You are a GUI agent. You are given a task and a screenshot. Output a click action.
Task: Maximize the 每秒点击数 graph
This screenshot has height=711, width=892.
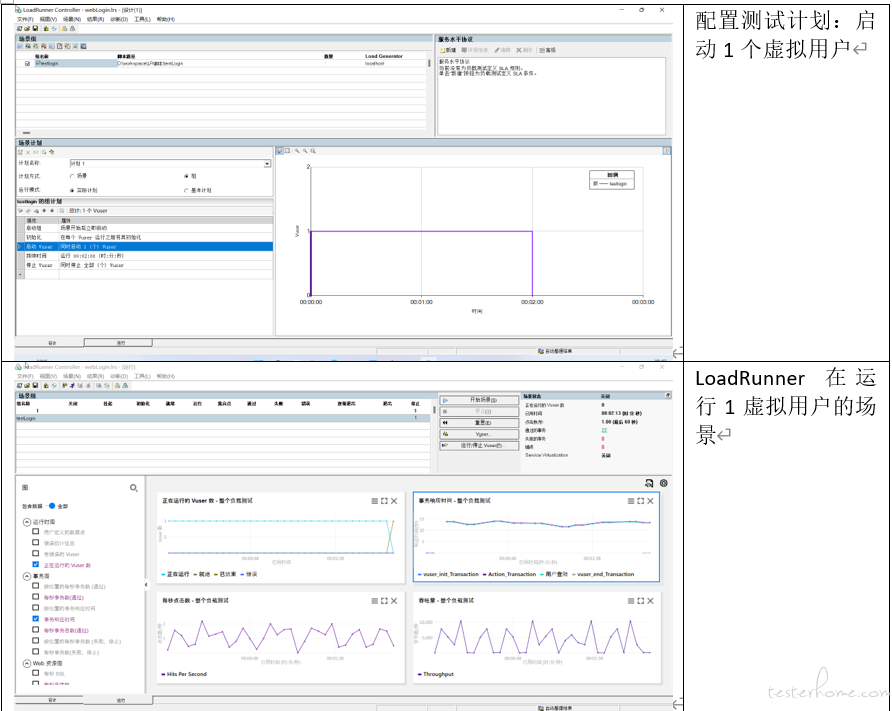(x=384, y=601)
